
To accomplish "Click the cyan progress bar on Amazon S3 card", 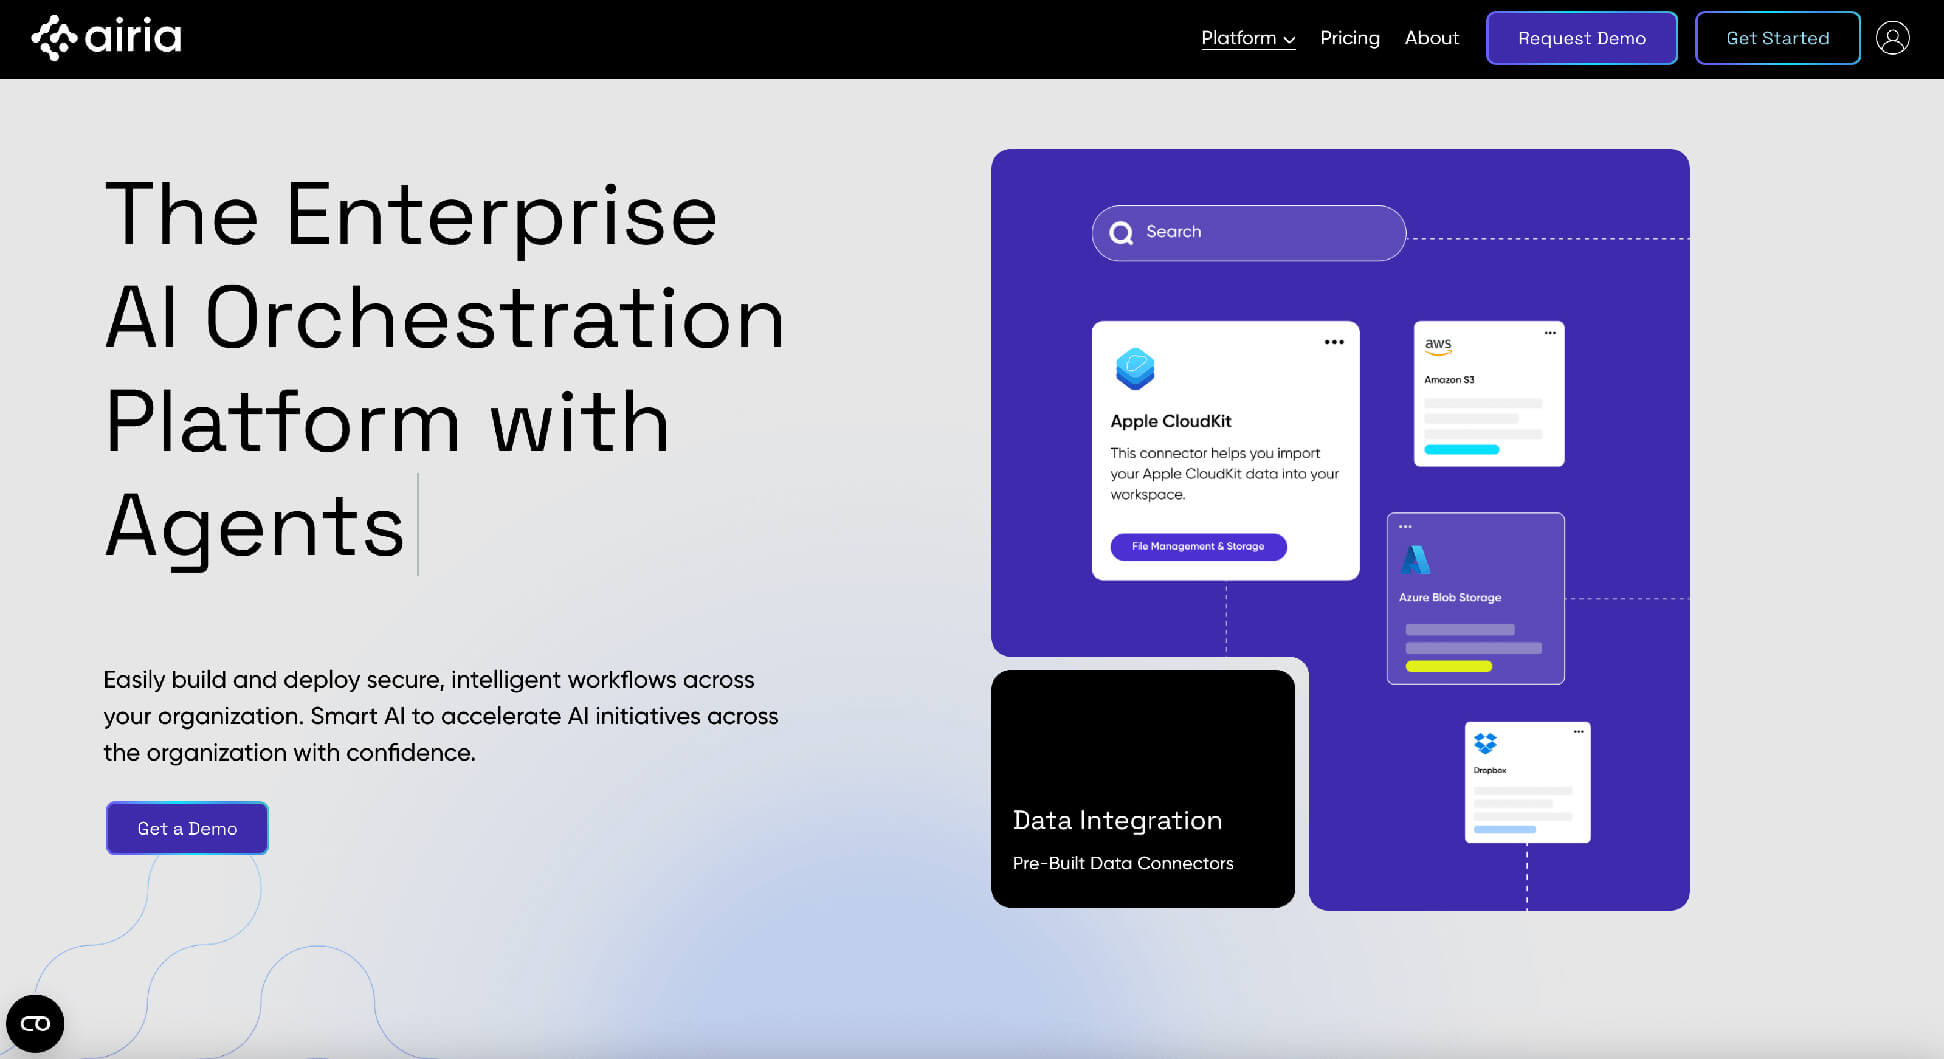I will pyautogui.click(x=1461, y=450).
